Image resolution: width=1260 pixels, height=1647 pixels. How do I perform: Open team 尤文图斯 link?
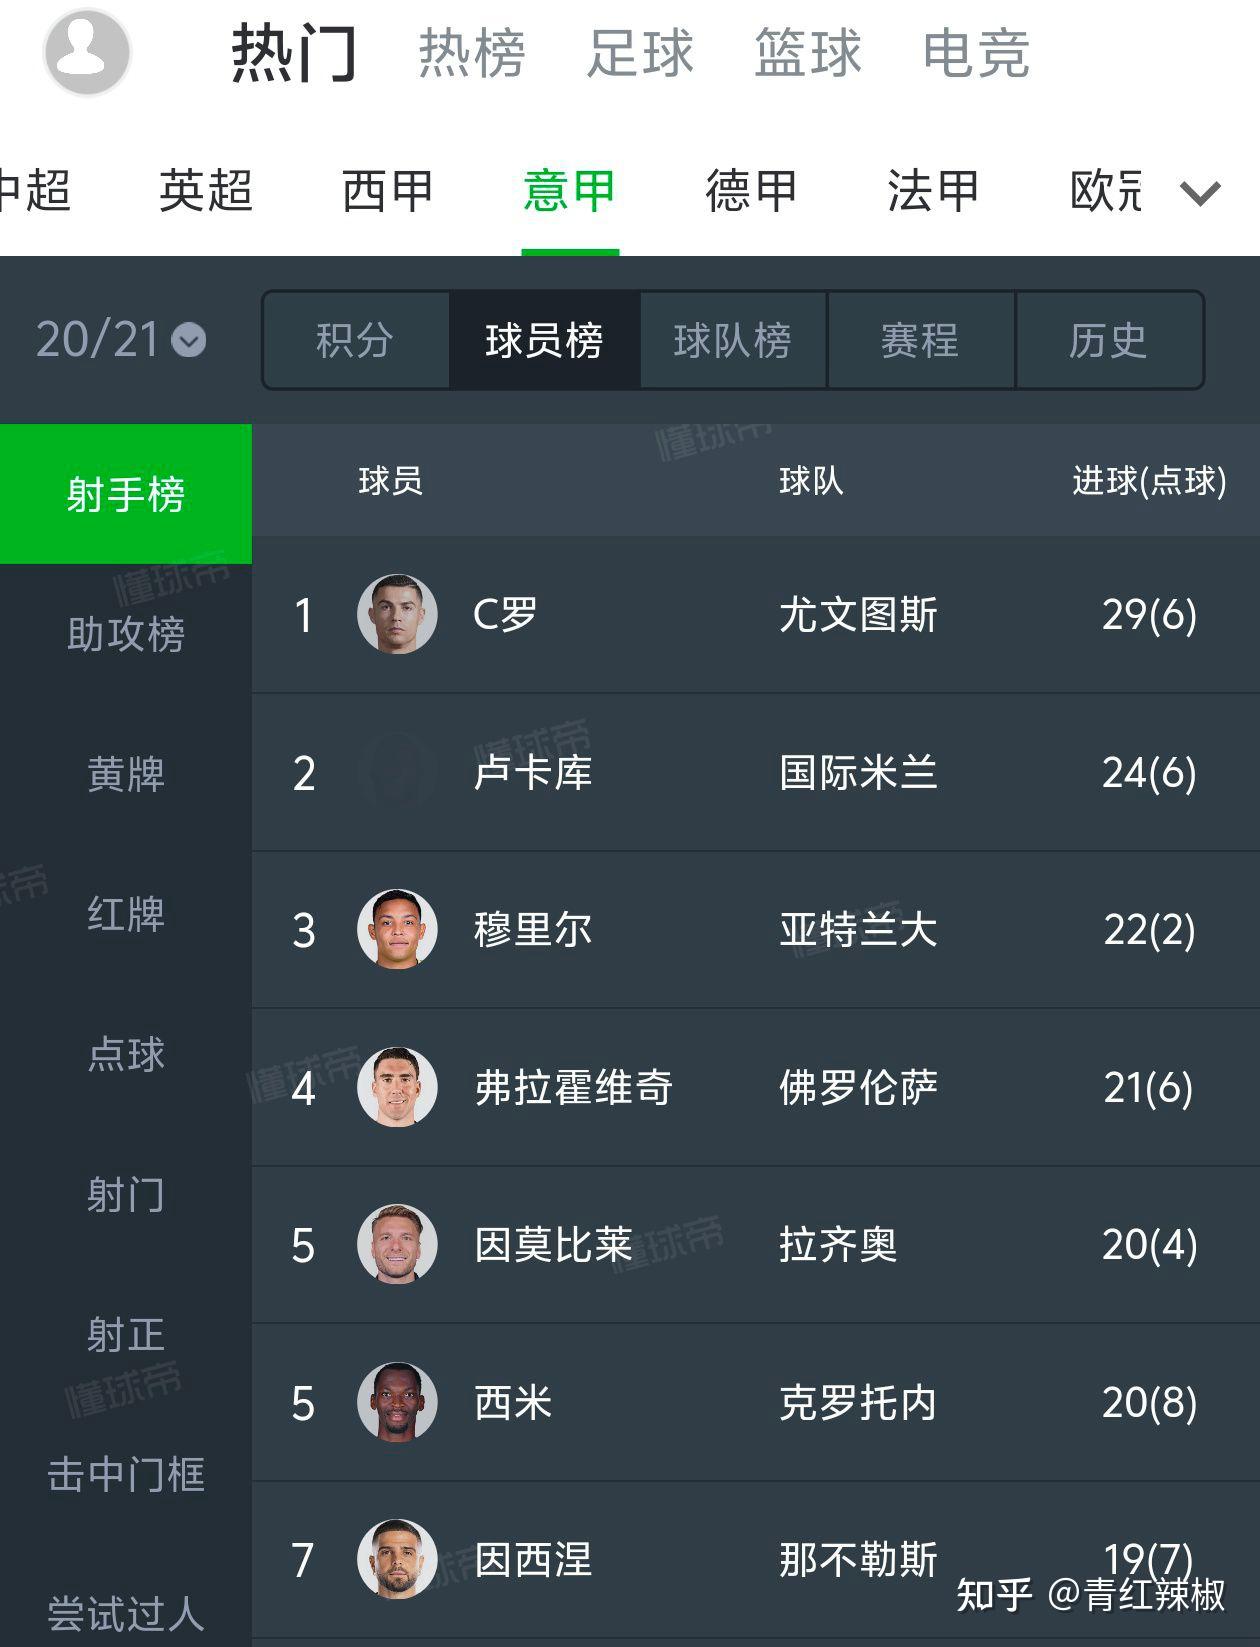pos(858,614)
